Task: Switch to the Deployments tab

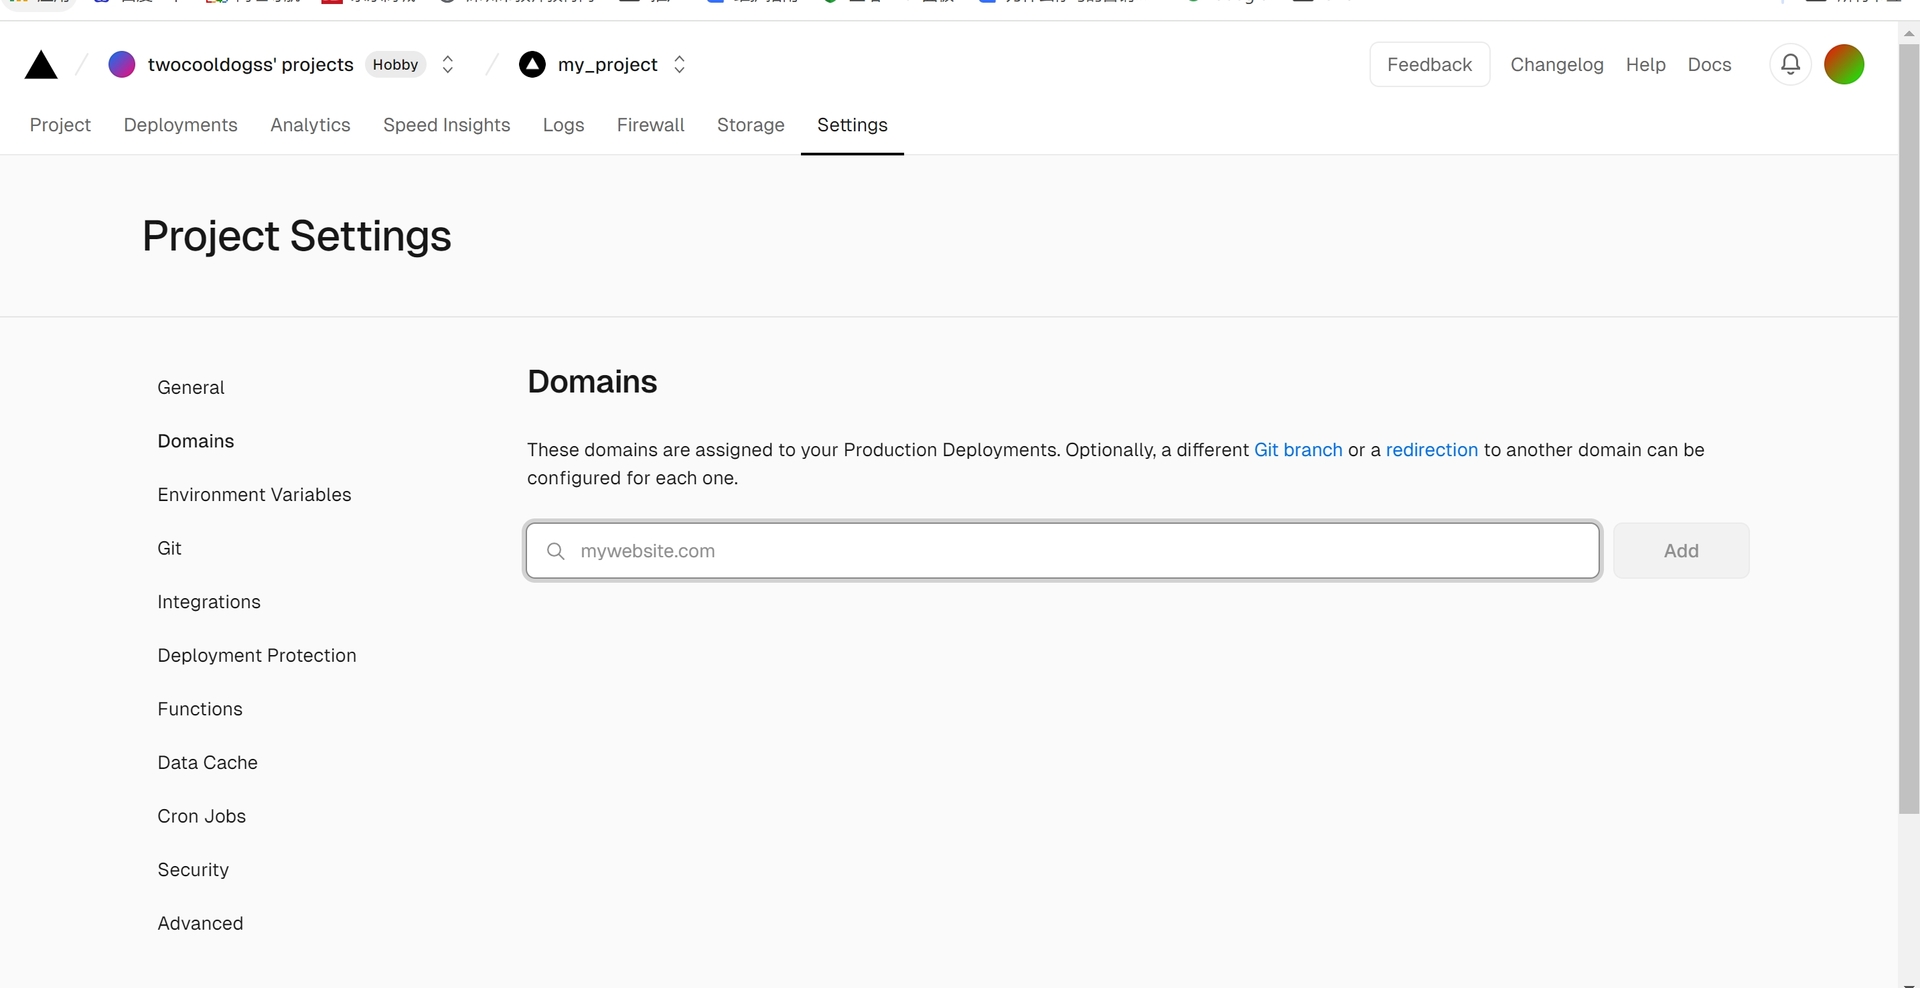Action: [180, 125]
